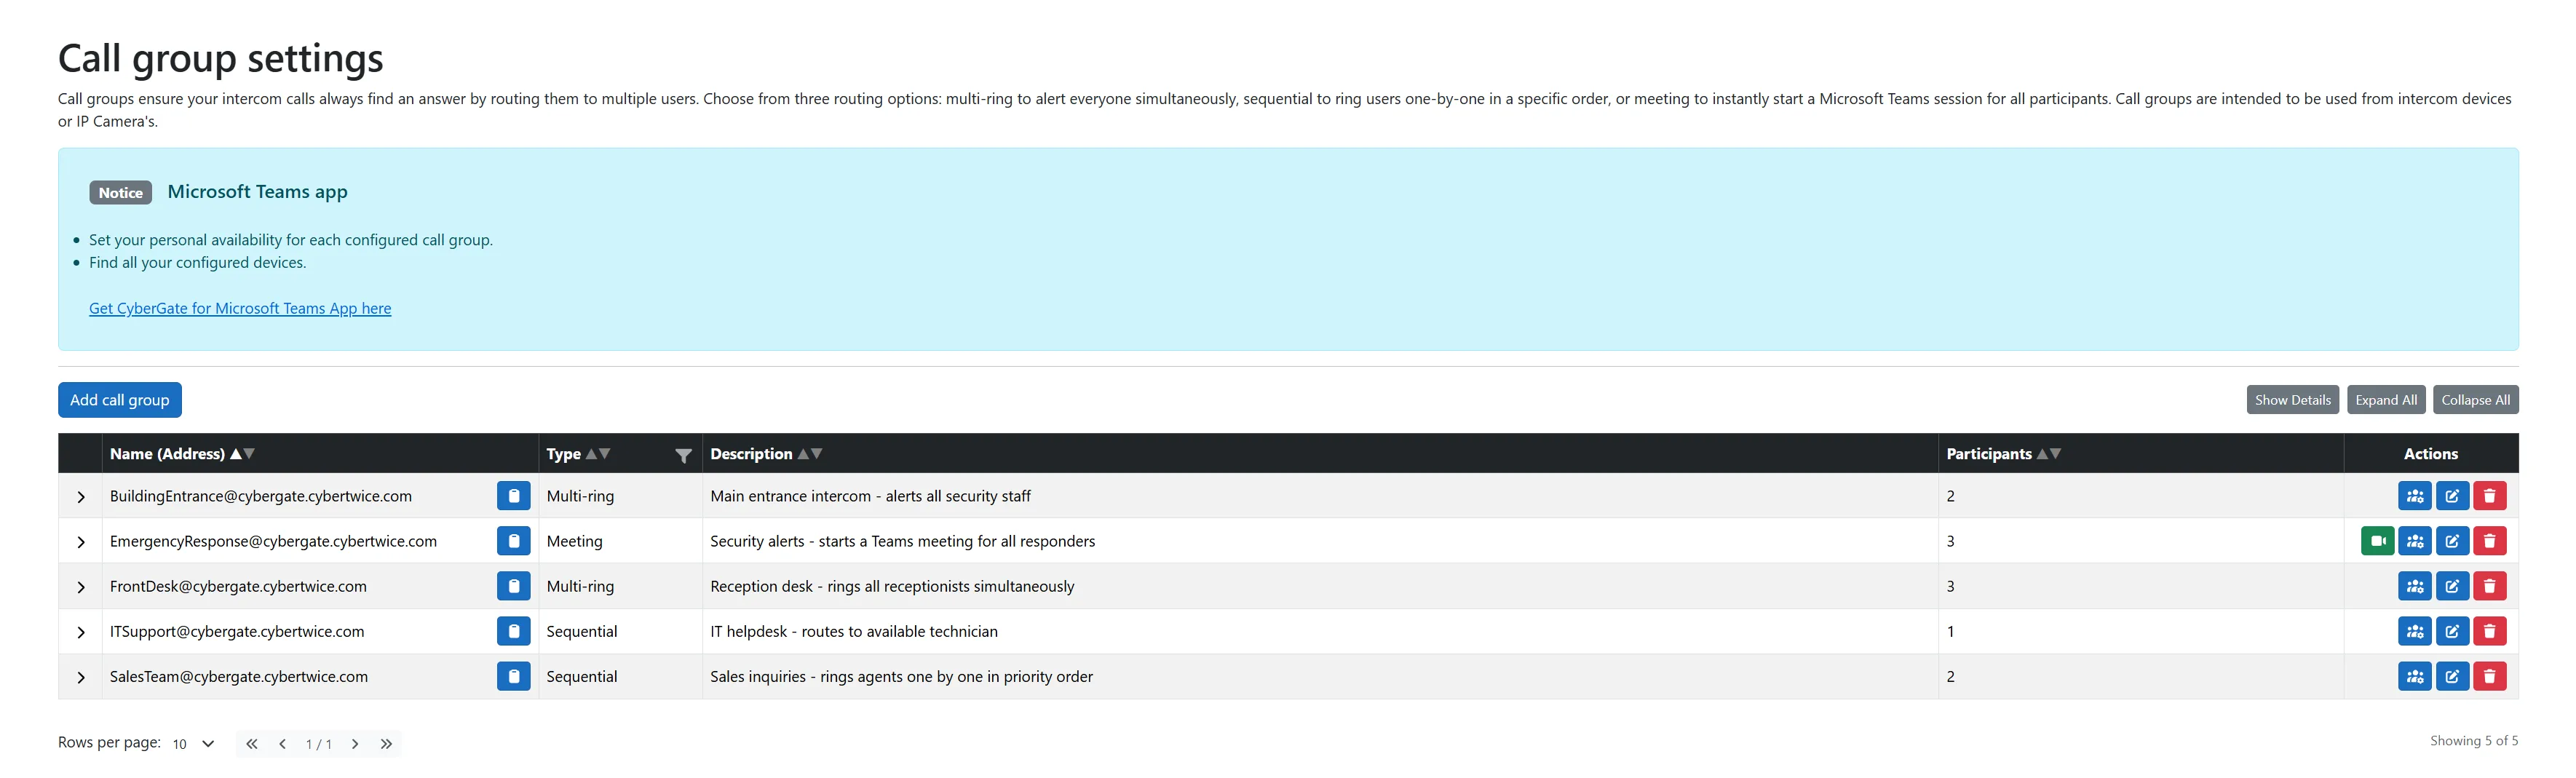Viewport: 2576px width, 778px height.
Task: Select the 'Showing 5 of 5' text
Action: pyautogui.click(x=2474, y=740)
